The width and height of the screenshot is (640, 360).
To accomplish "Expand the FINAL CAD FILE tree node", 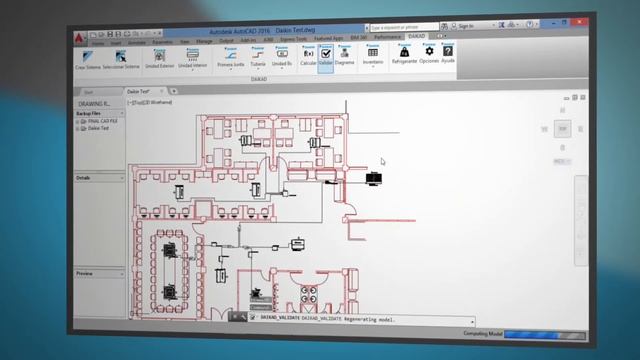I will (x=77, y=122).
